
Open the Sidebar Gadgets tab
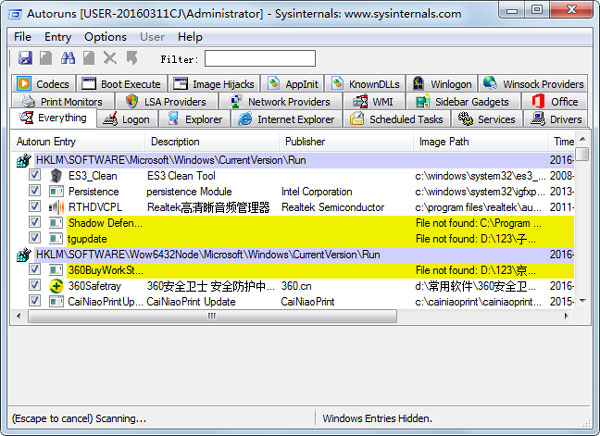[x=463, y=101]
